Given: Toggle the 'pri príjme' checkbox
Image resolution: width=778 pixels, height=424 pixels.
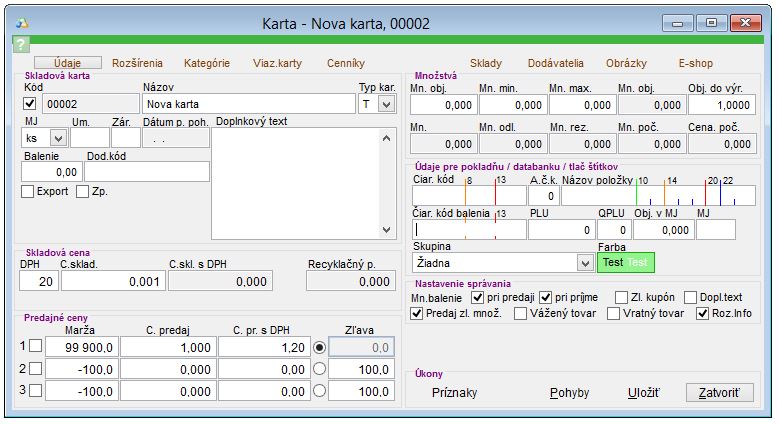Looking at the screenshot, I should click(x=545, y=297).
